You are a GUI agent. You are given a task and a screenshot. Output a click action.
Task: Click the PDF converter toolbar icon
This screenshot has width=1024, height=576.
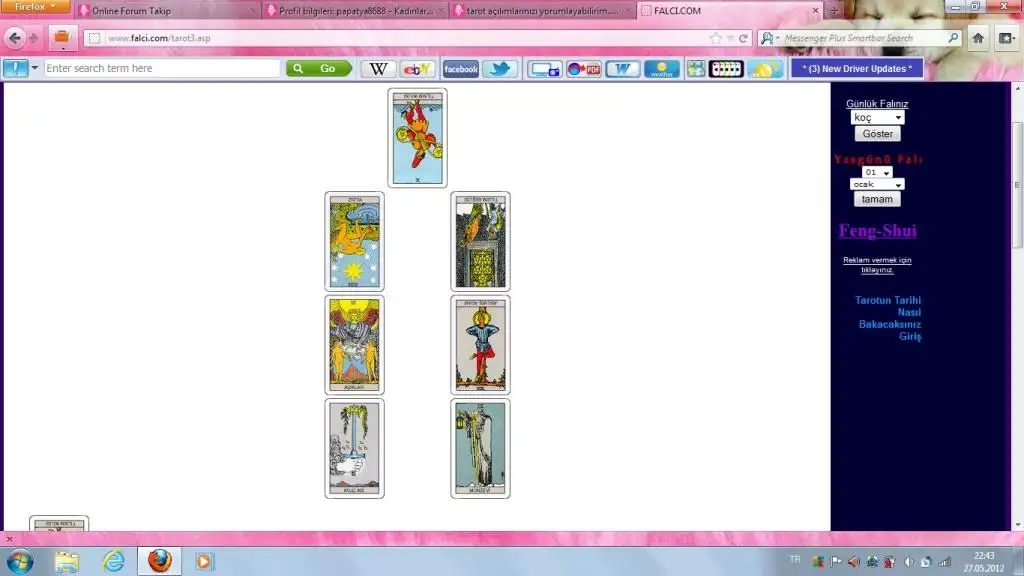pyautogui.click(x=583, y=69)
